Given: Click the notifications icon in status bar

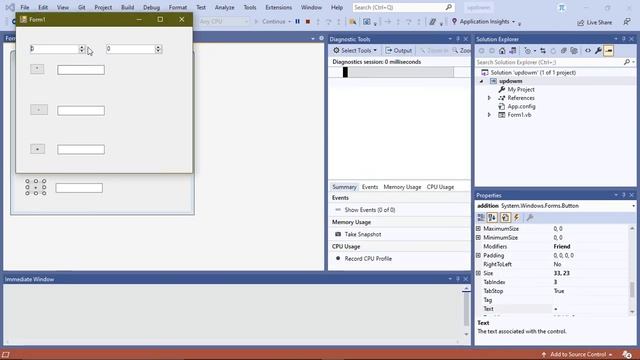Looking at the screenshot, I should [627, 354].
